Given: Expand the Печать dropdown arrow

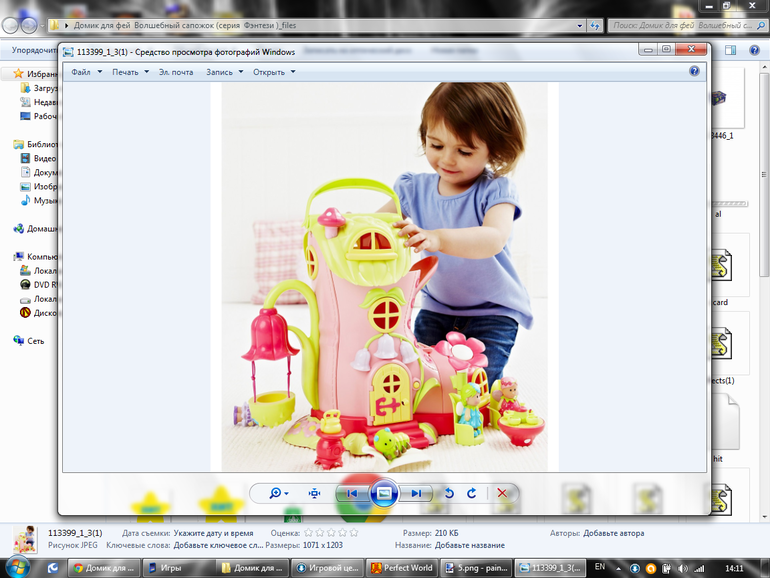Looking at the screenshot, I should pyautogui.click(x=146, y=72).
